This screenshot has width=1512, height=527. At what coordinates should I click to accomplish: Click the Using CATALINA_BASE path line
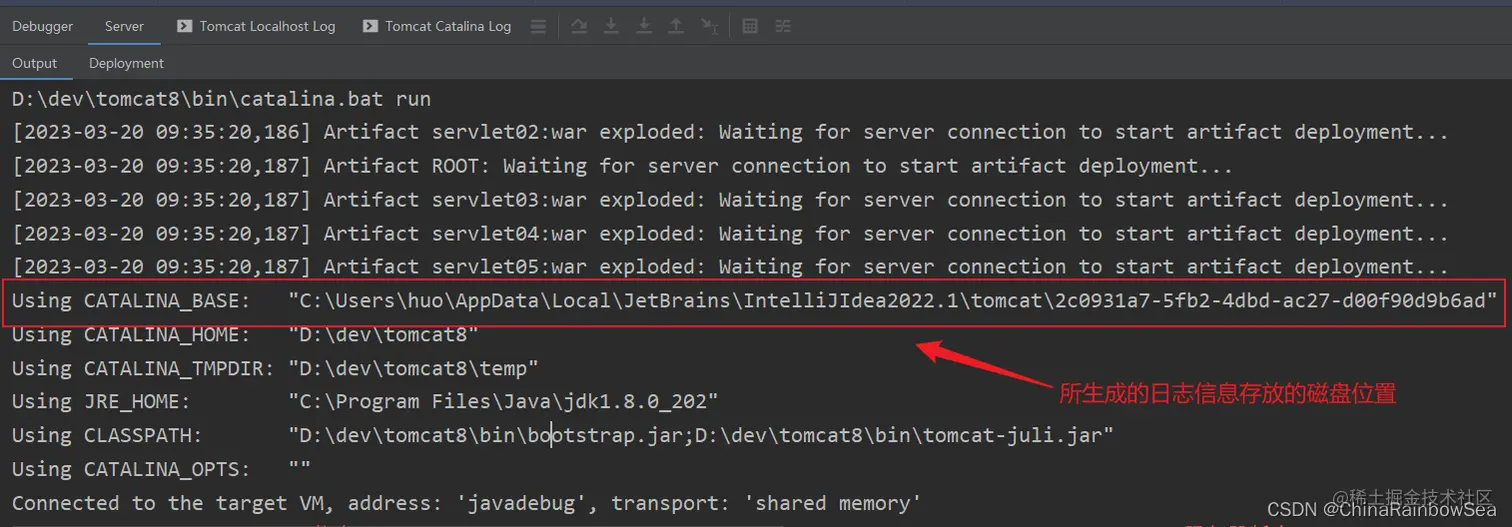coord(755,301)
